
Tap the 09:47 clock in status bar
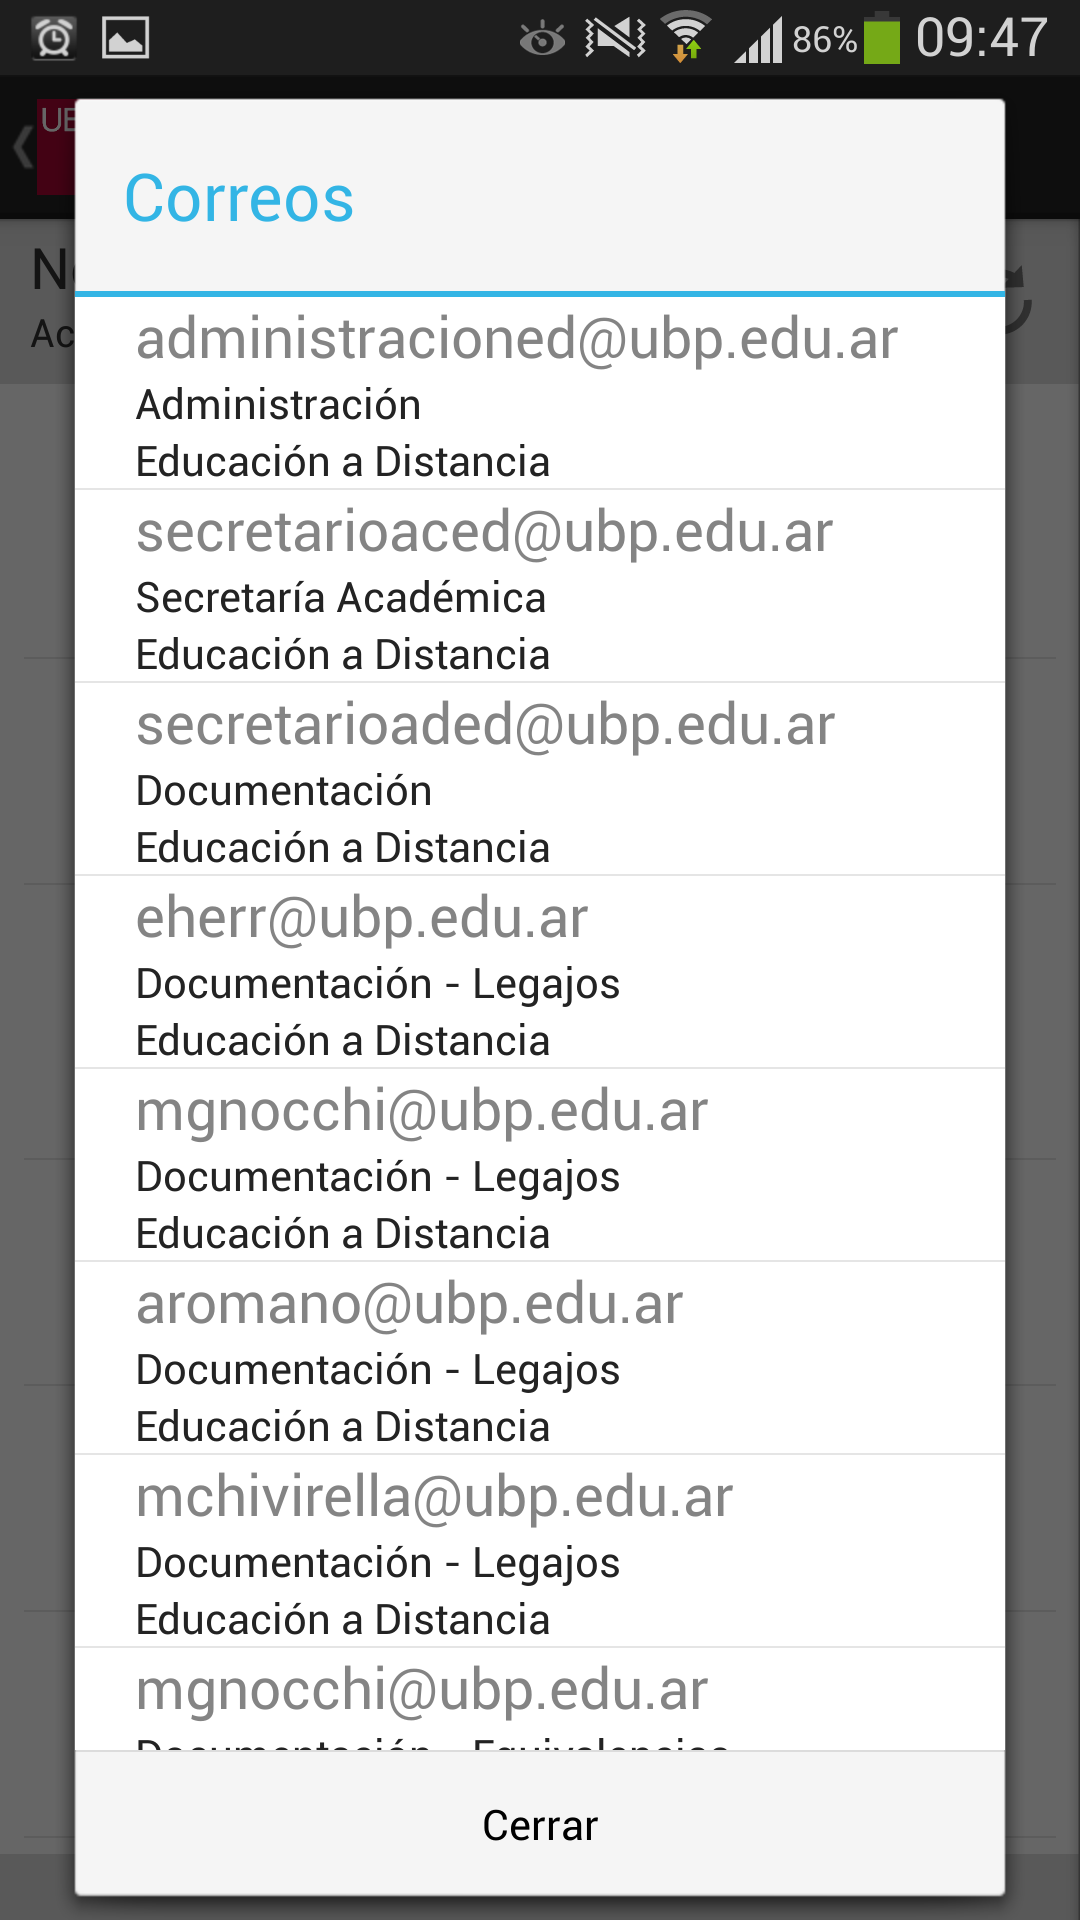click(981, 38)
